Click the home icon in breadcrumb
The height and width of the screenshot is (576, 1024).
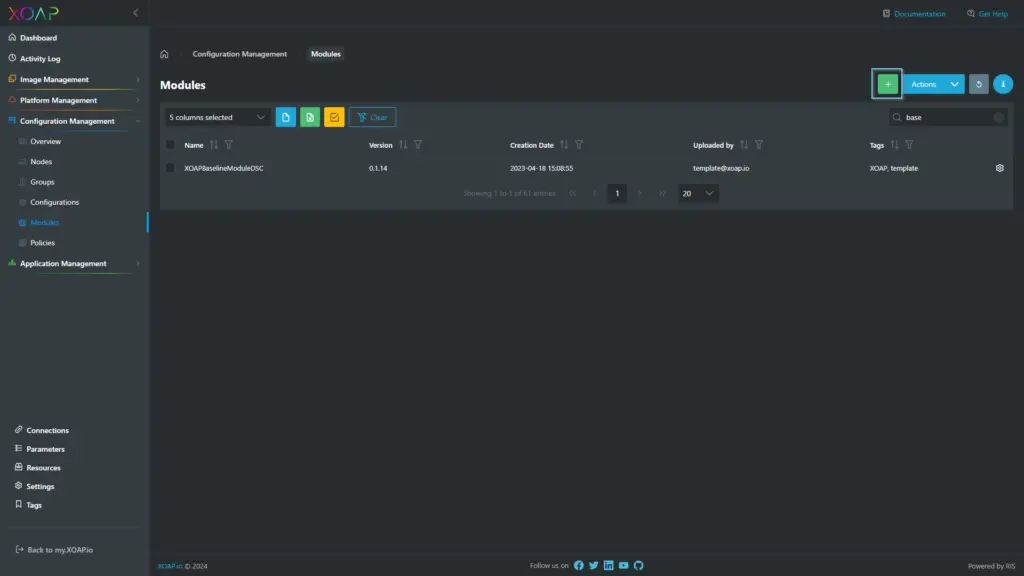click(x=164, y=54)
